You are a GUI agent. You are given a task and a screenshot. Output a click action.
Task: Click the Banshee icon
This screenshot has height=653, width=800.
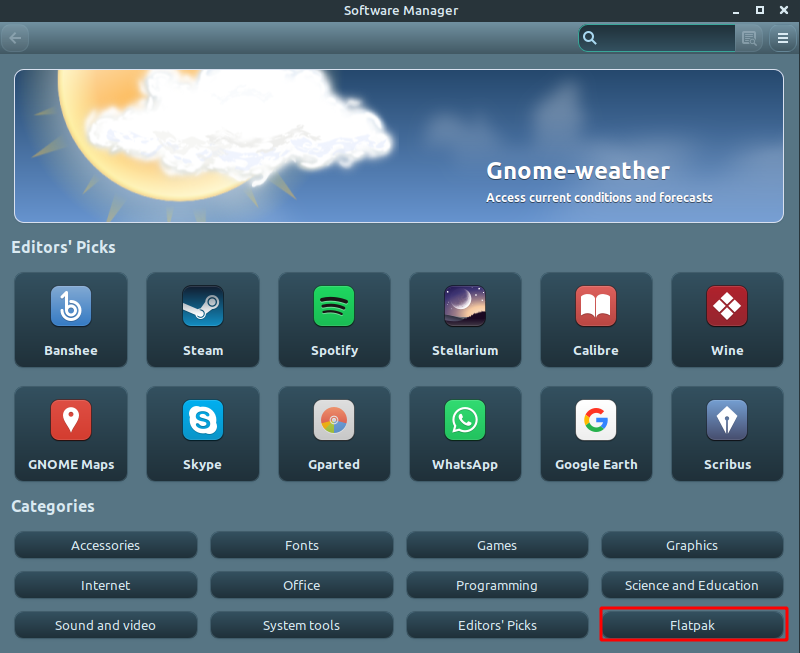[x=71, y=320]
